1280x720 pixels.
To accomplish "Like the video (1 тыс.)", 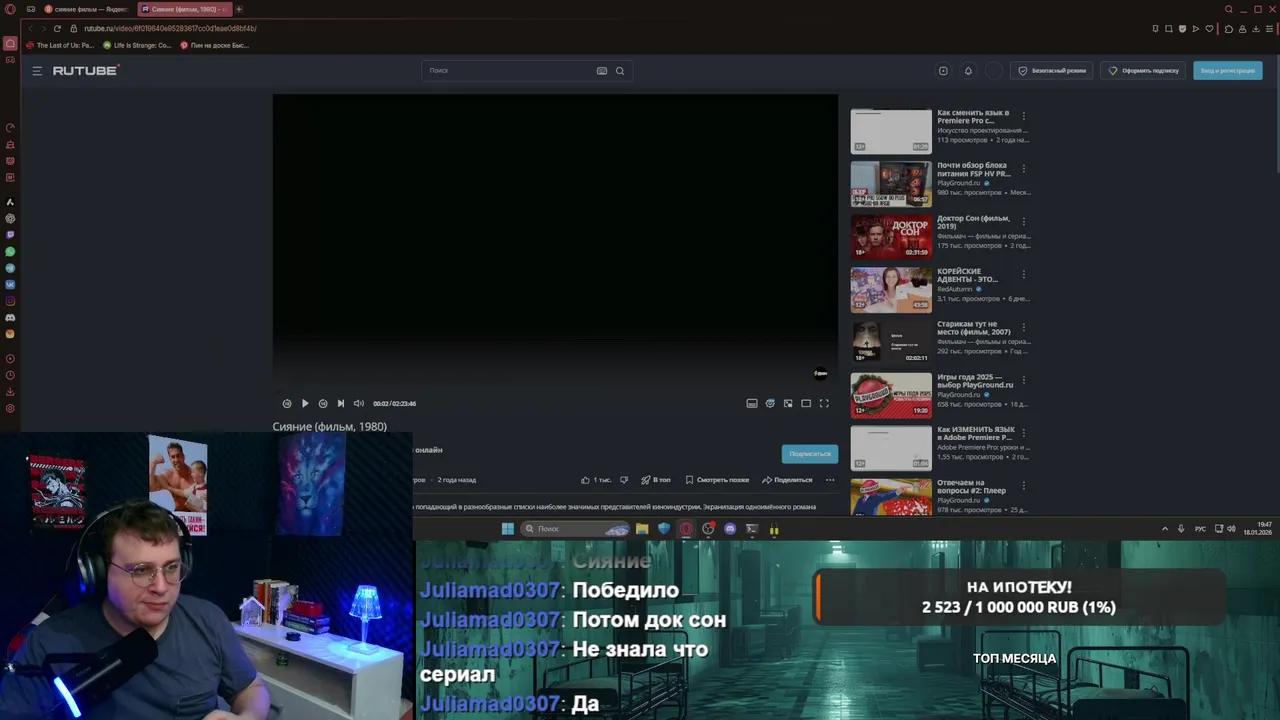I will [x=596, y=480].
